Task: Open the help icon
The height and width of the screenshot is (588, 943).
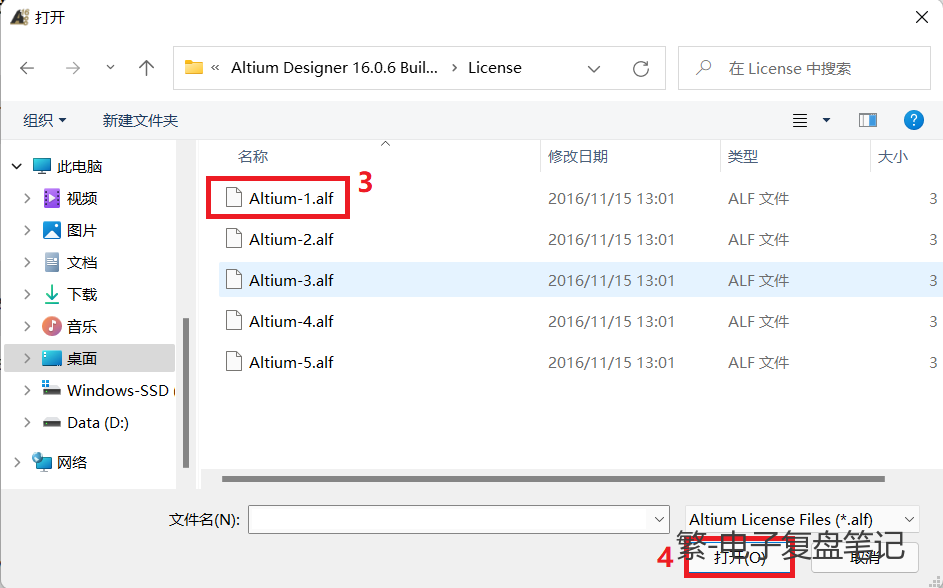Action: [914, 120]
